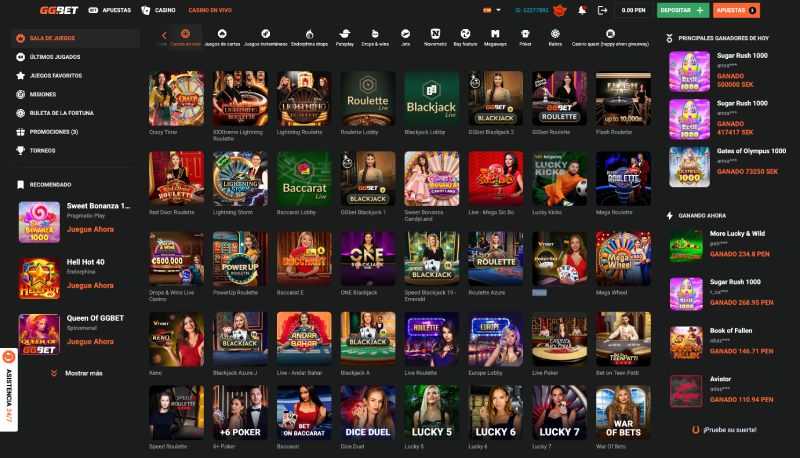Click Juegue Ahora under Hell Hot 40

(90, 286)
